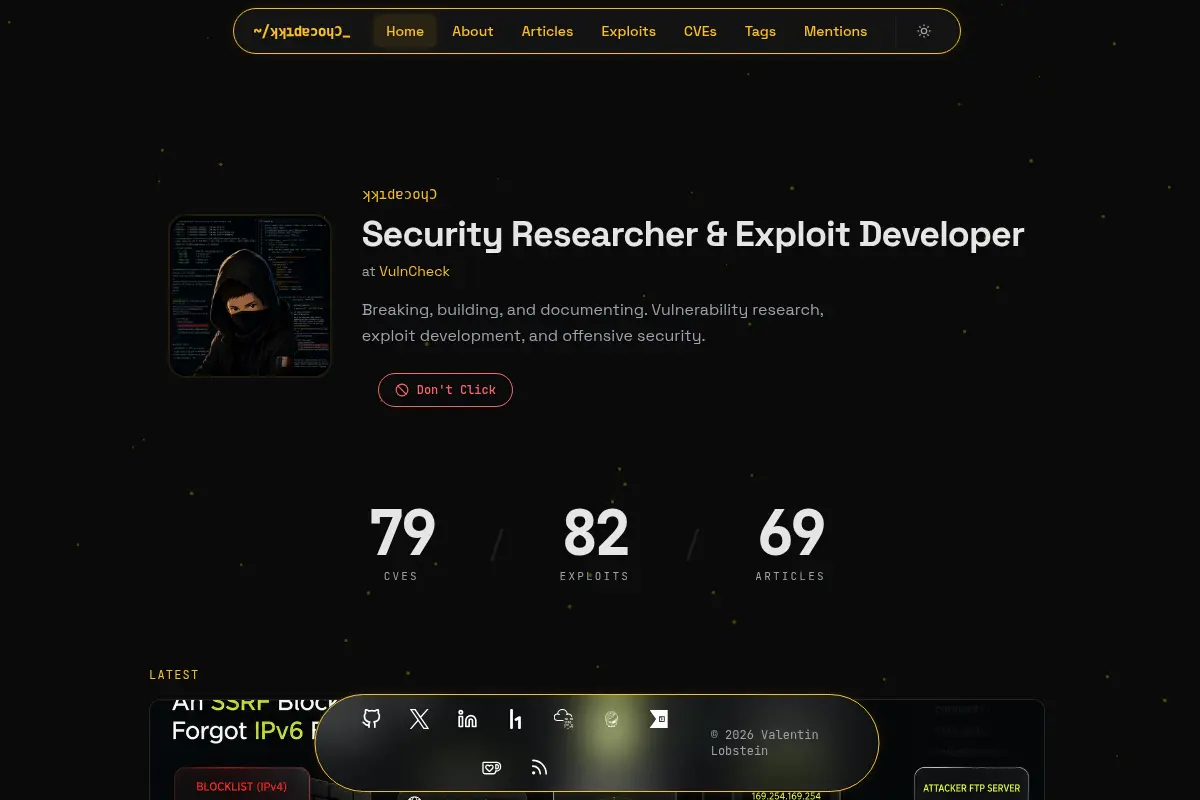Click the 69 Articles statistic
The height and width of the screenshot is (800, 1200).
pyautogui.click(x=790, y=544)
